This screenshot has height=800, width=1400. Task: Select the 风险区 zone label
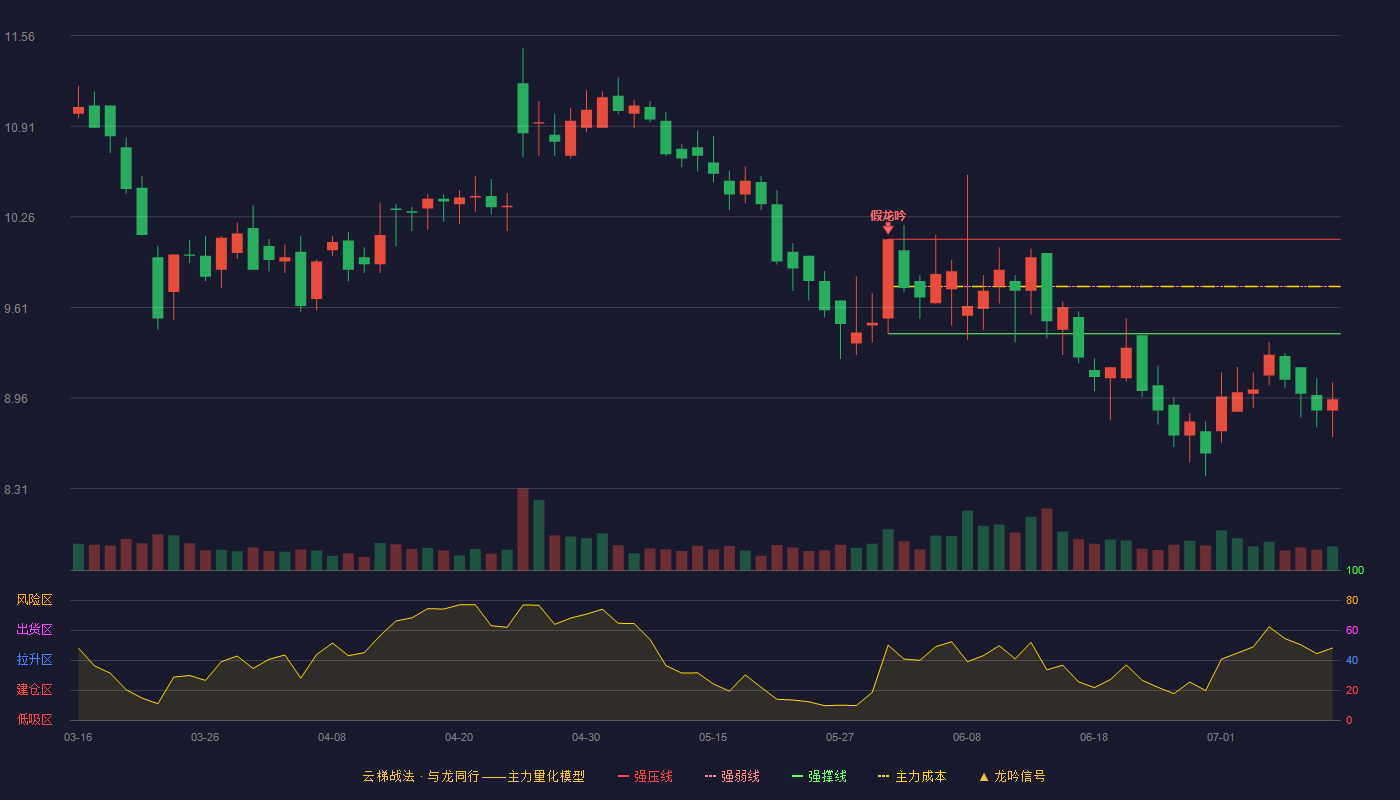pyautogui.click(x=34, y=600)
